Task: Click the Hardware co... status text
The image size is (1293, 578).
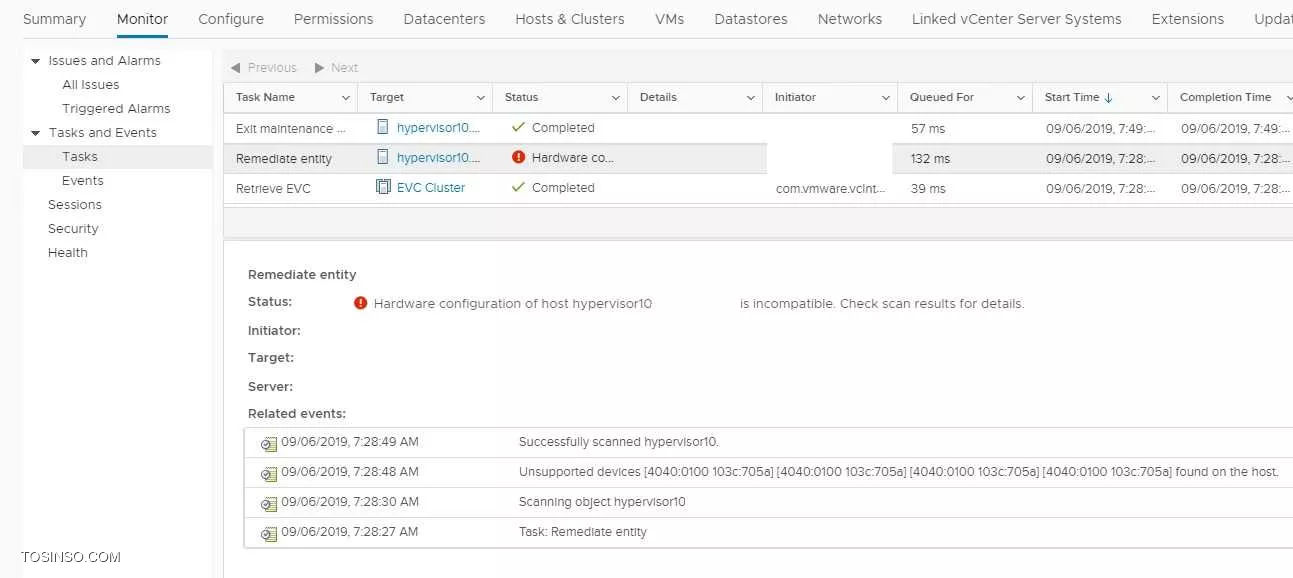Action: pos(573,158)
